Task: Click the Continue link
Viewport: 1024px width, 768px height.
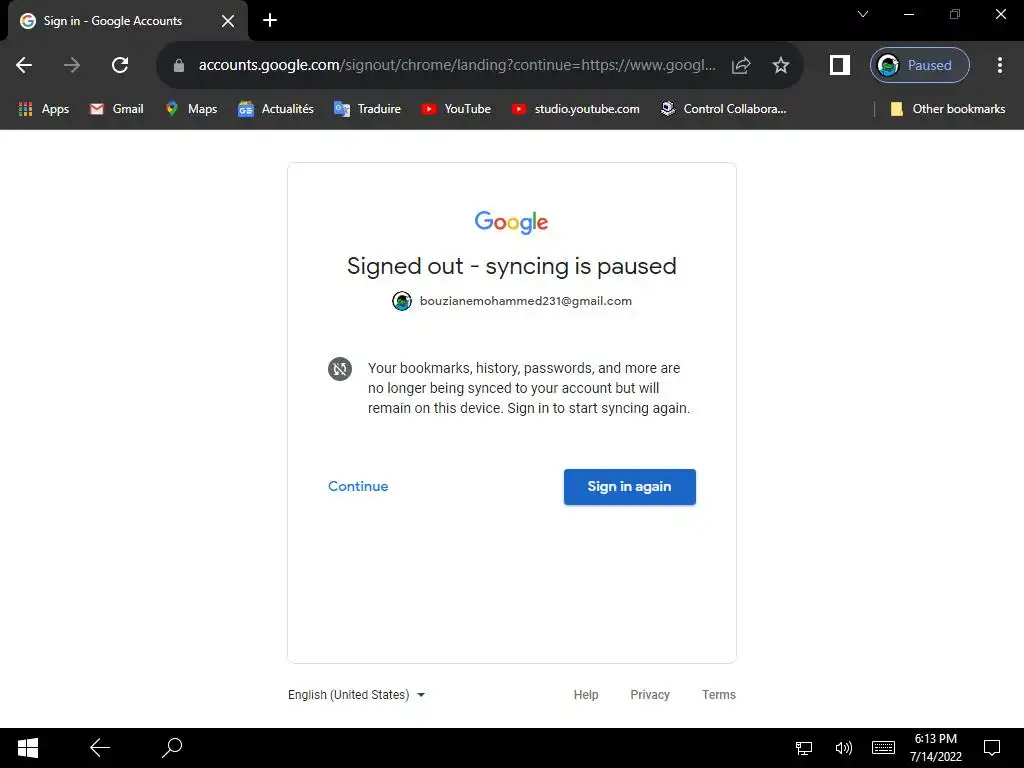Action: (358, 487)
